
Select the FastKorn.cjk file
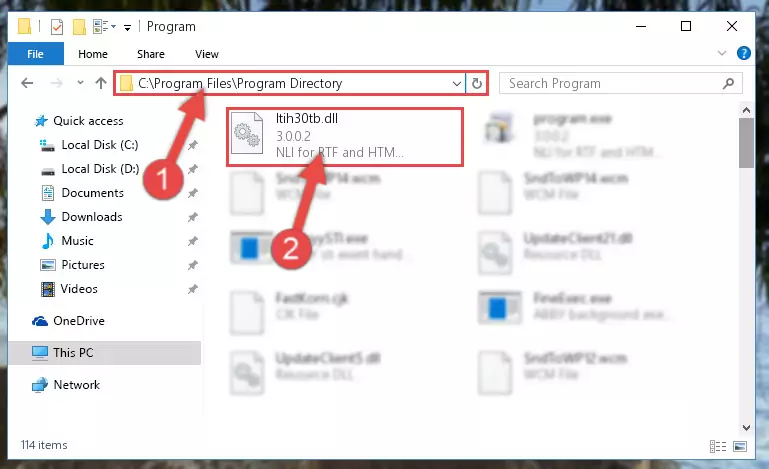289,313
